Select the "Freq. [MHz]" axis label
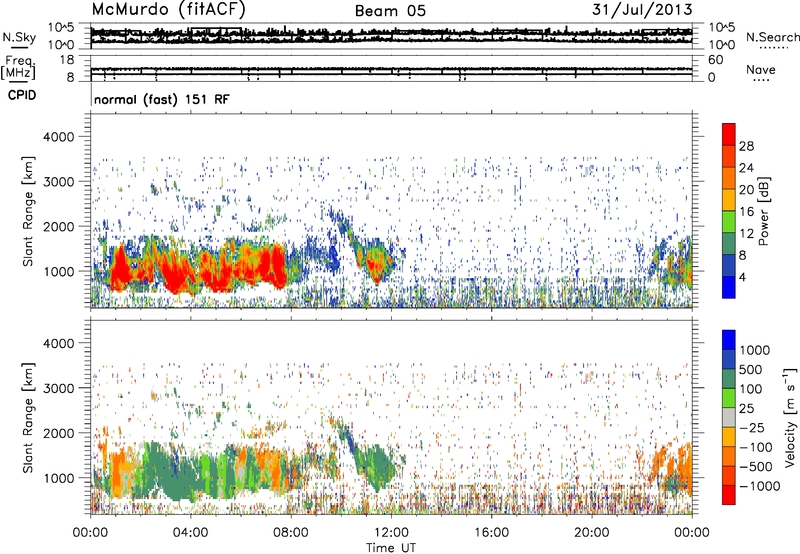 [x=18, y=68]
